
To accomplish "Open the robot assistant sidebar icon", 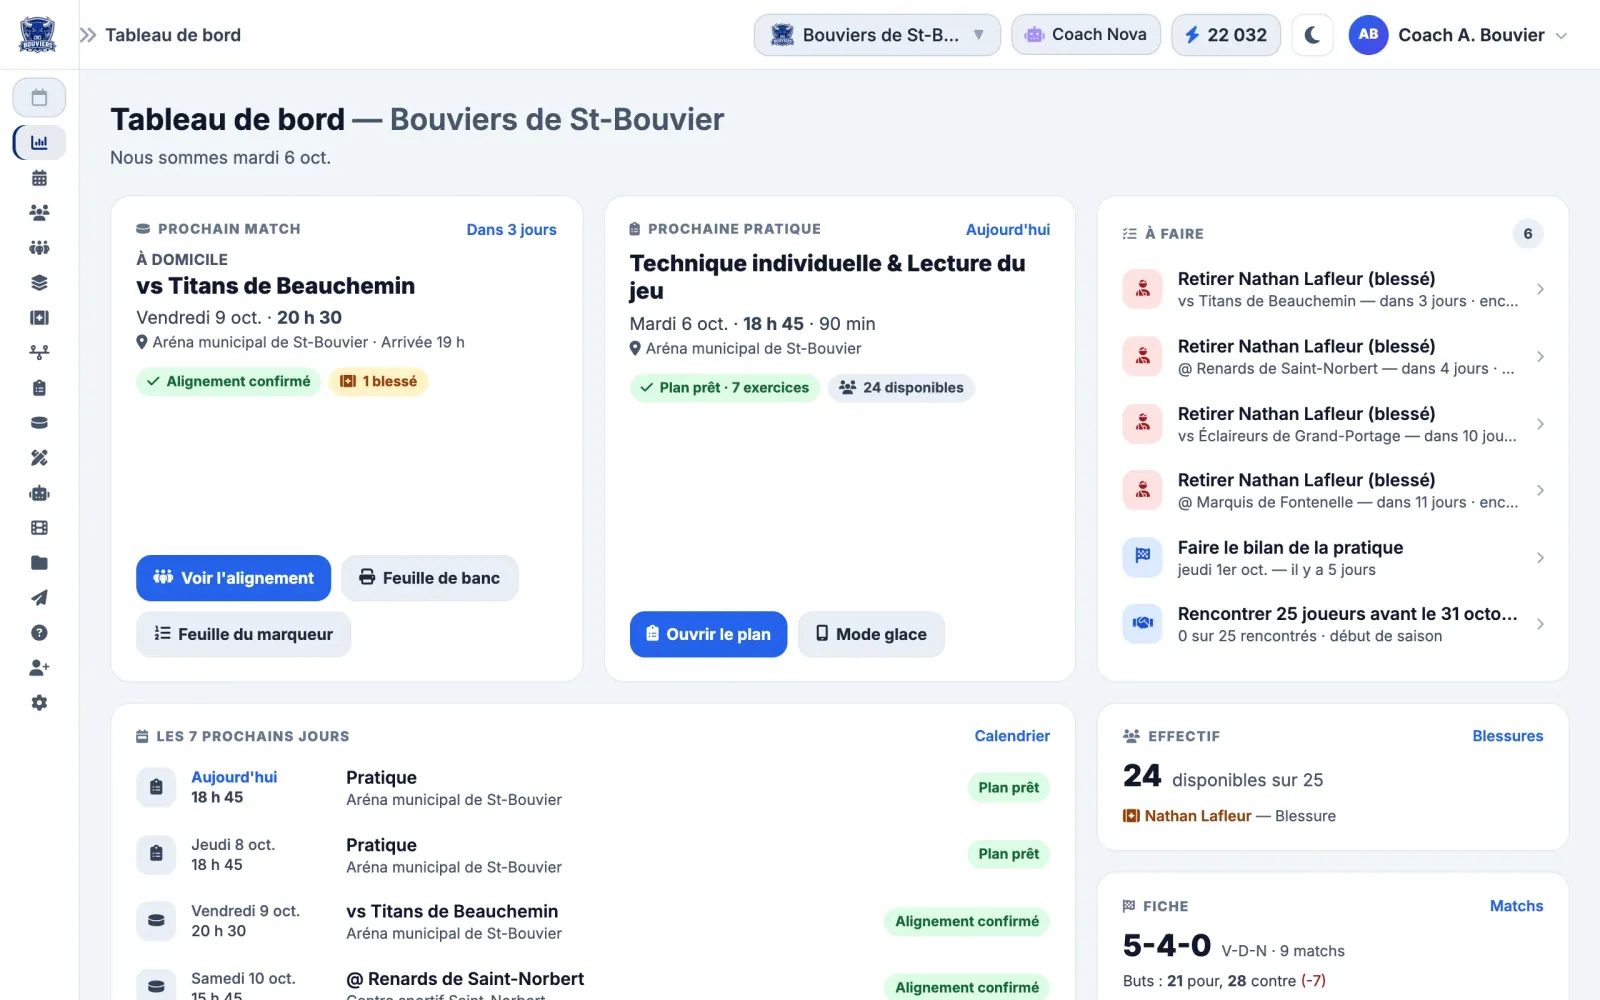I will tap(39, 493).
